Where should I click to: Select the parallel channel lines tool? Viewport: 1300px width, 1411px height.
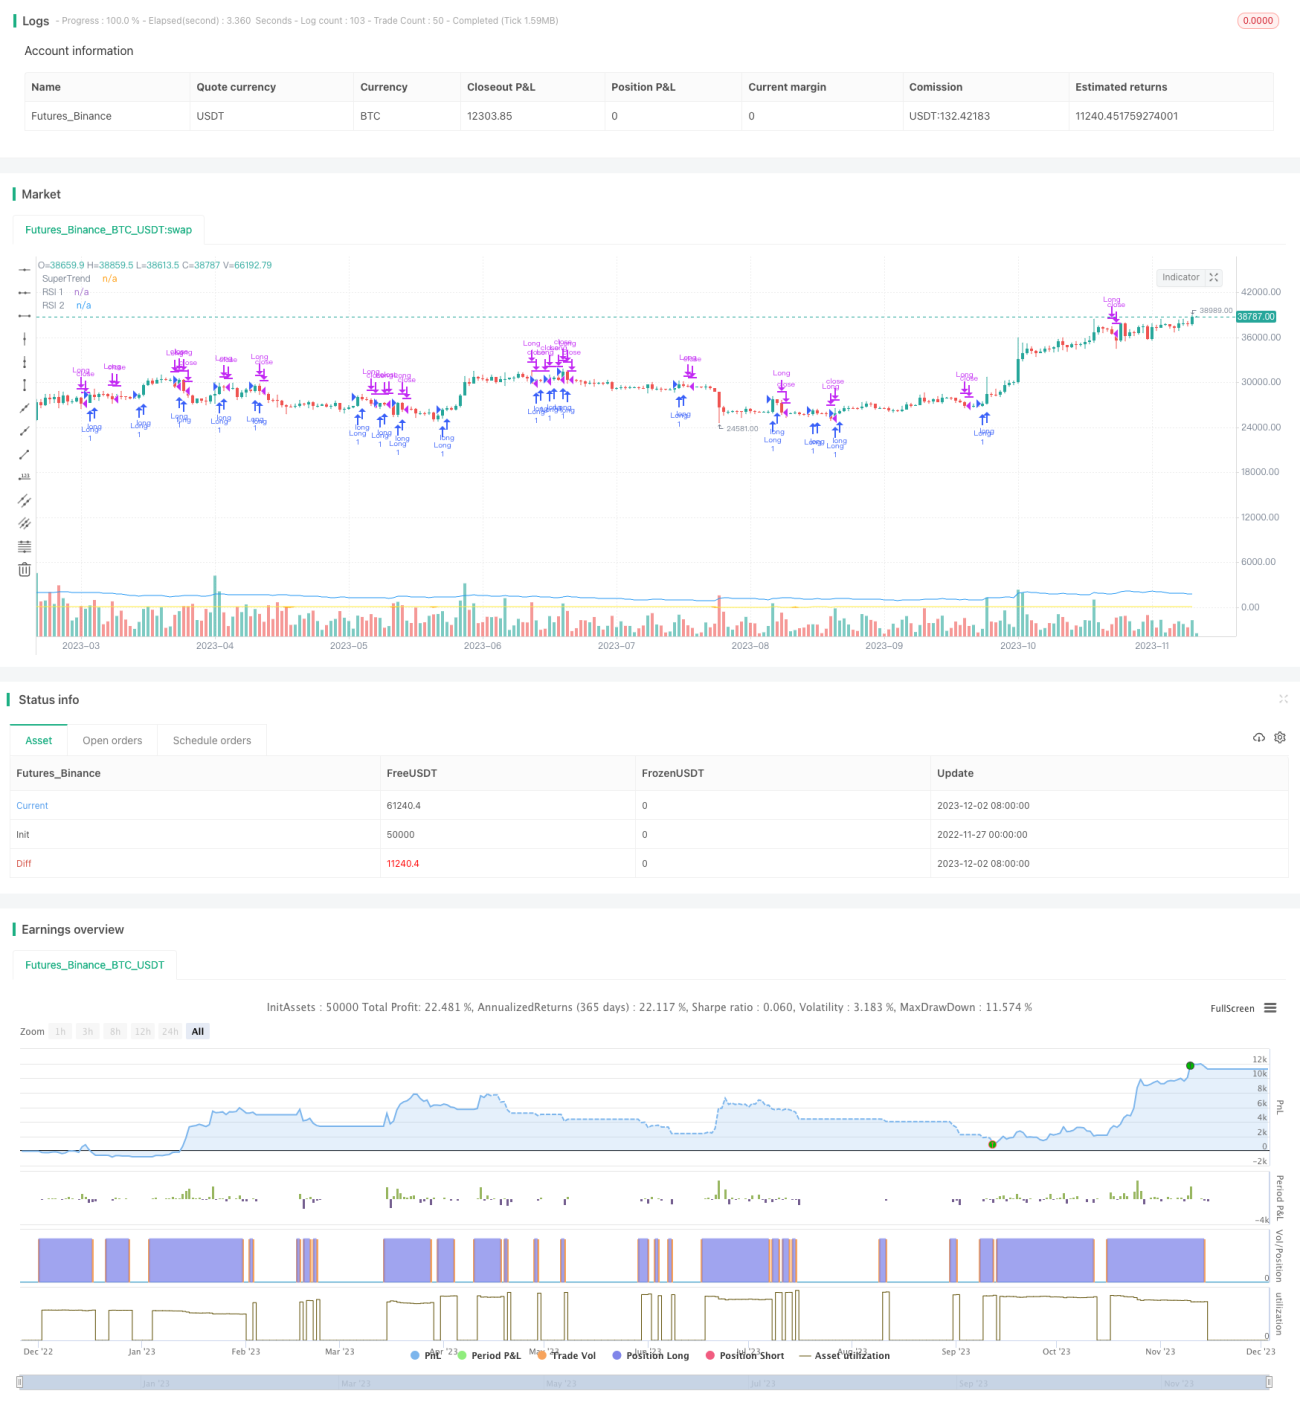click(x=24, y=500)
